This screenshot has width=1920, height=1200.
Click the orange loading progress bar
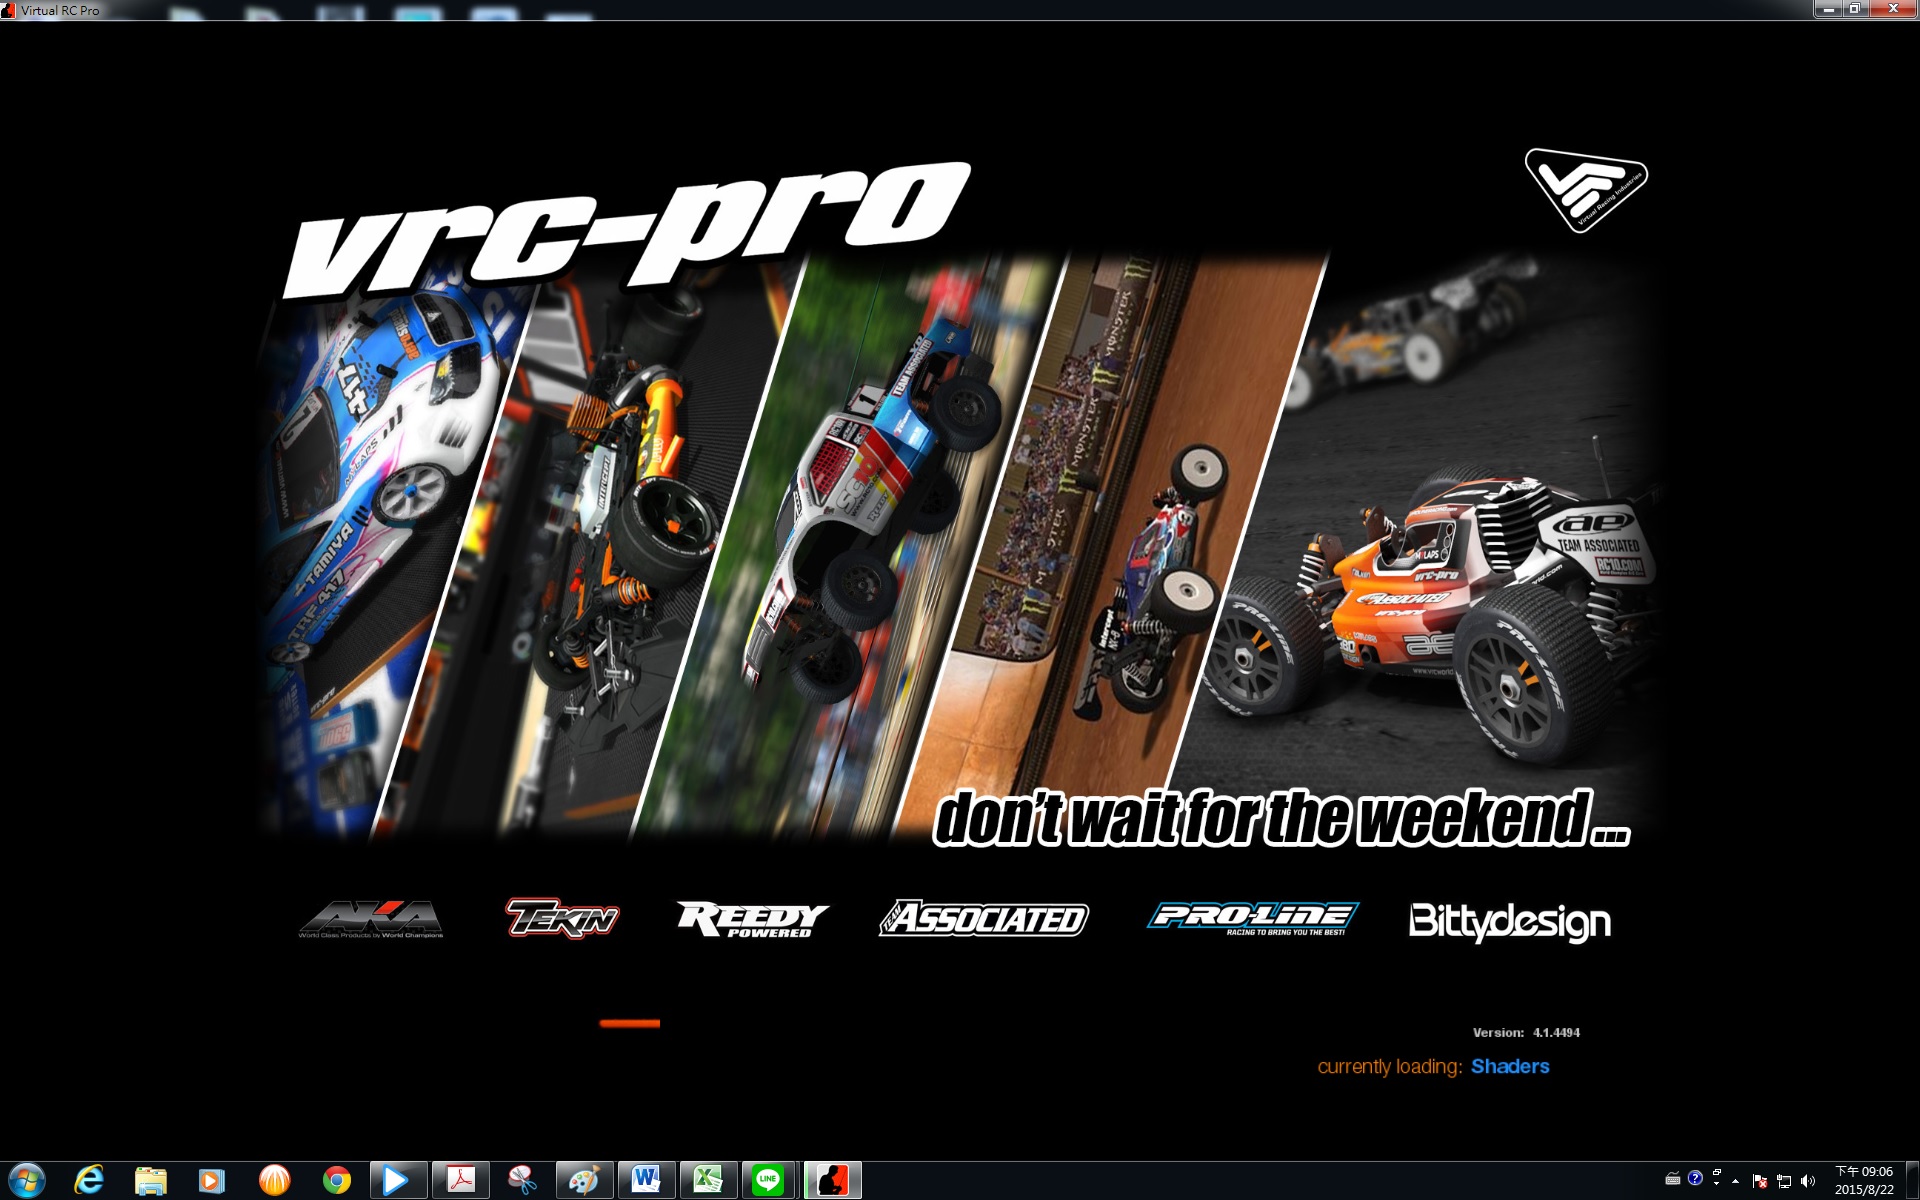point(630,1023)
